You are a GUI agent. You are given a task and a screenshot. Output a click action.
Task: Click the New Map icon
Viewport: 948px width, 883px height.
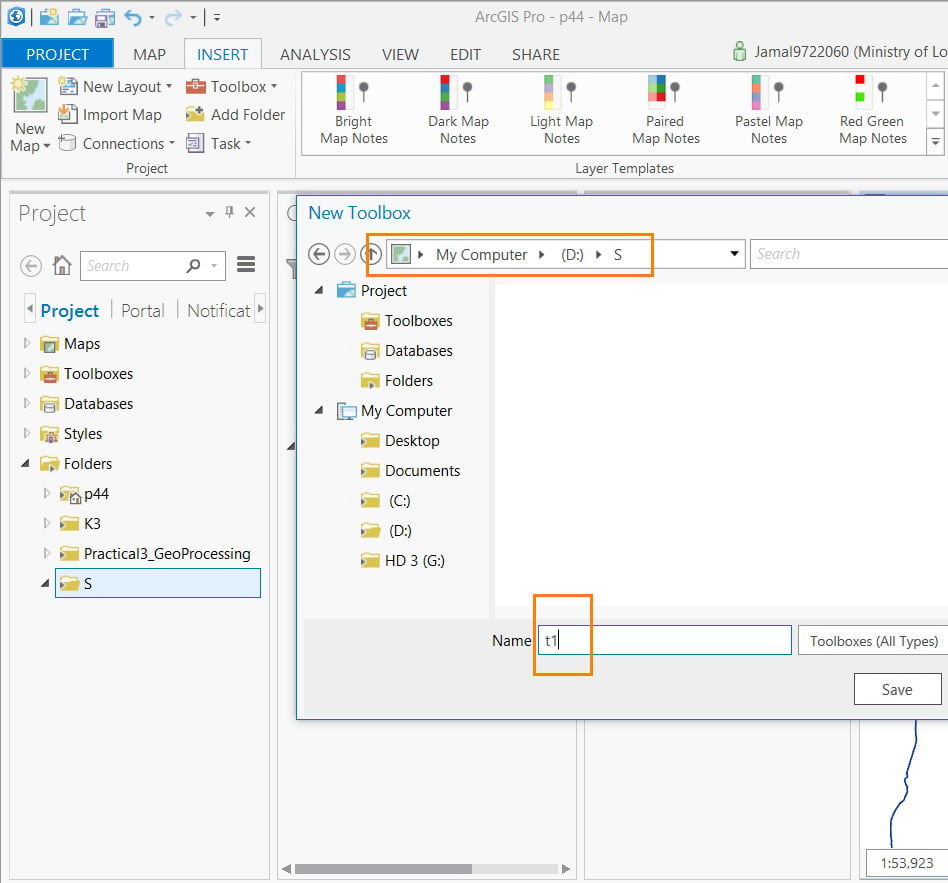click(29, 95)
